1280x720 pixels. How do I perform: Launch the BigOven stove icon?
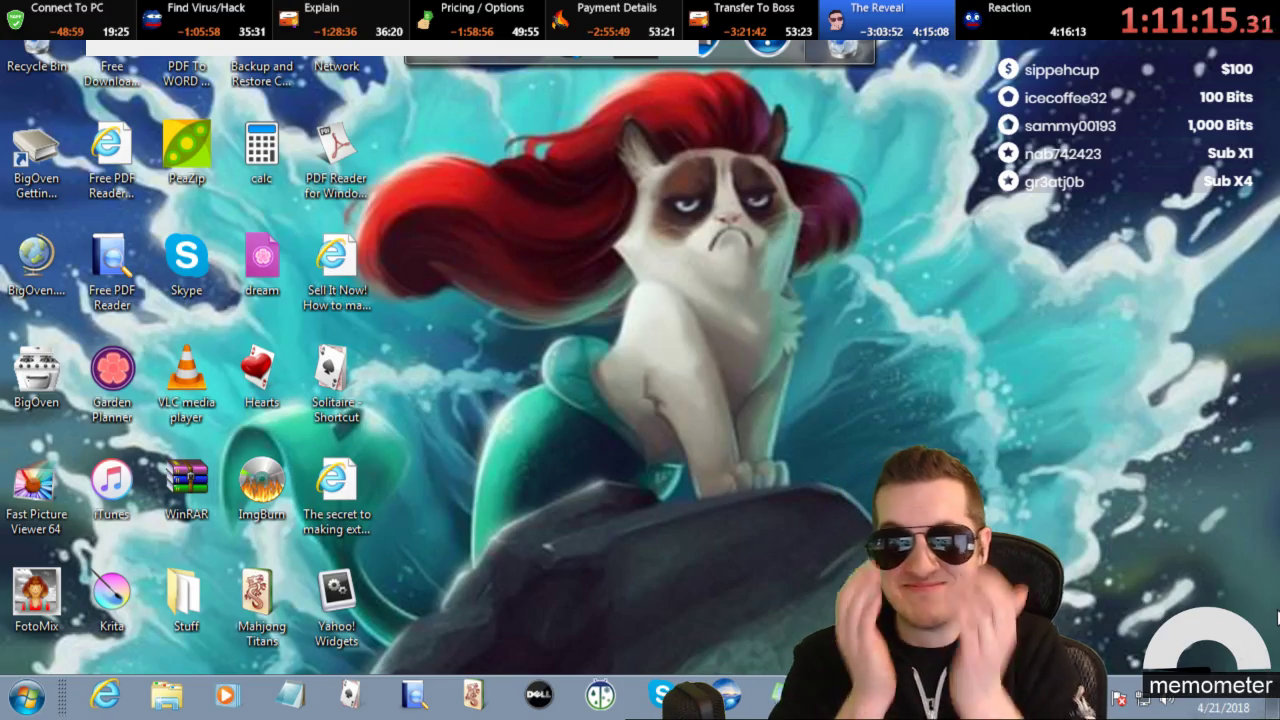(37, 377)
